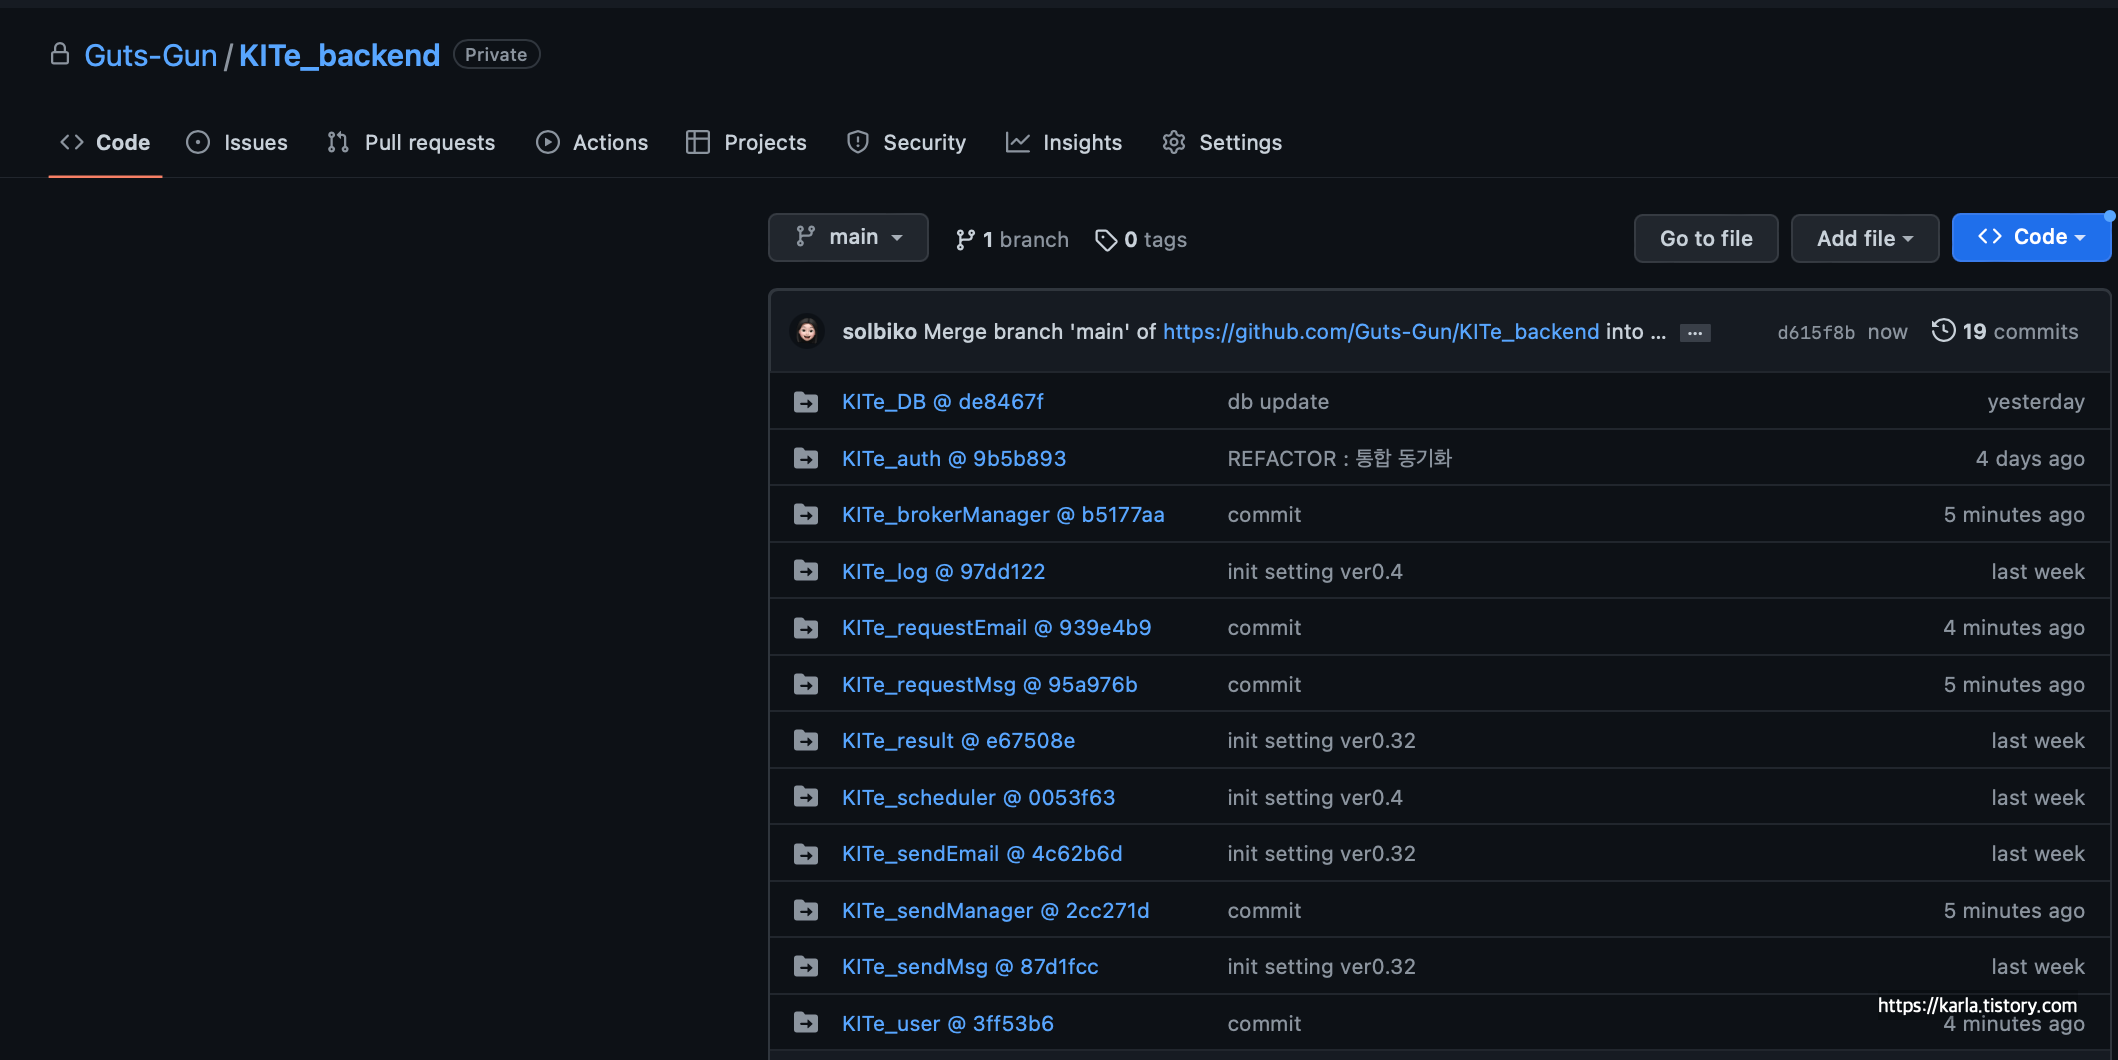The image size is (2118, 1060).
Task: Click submodule folder icon for KITe_result
Action: (806, 740)
